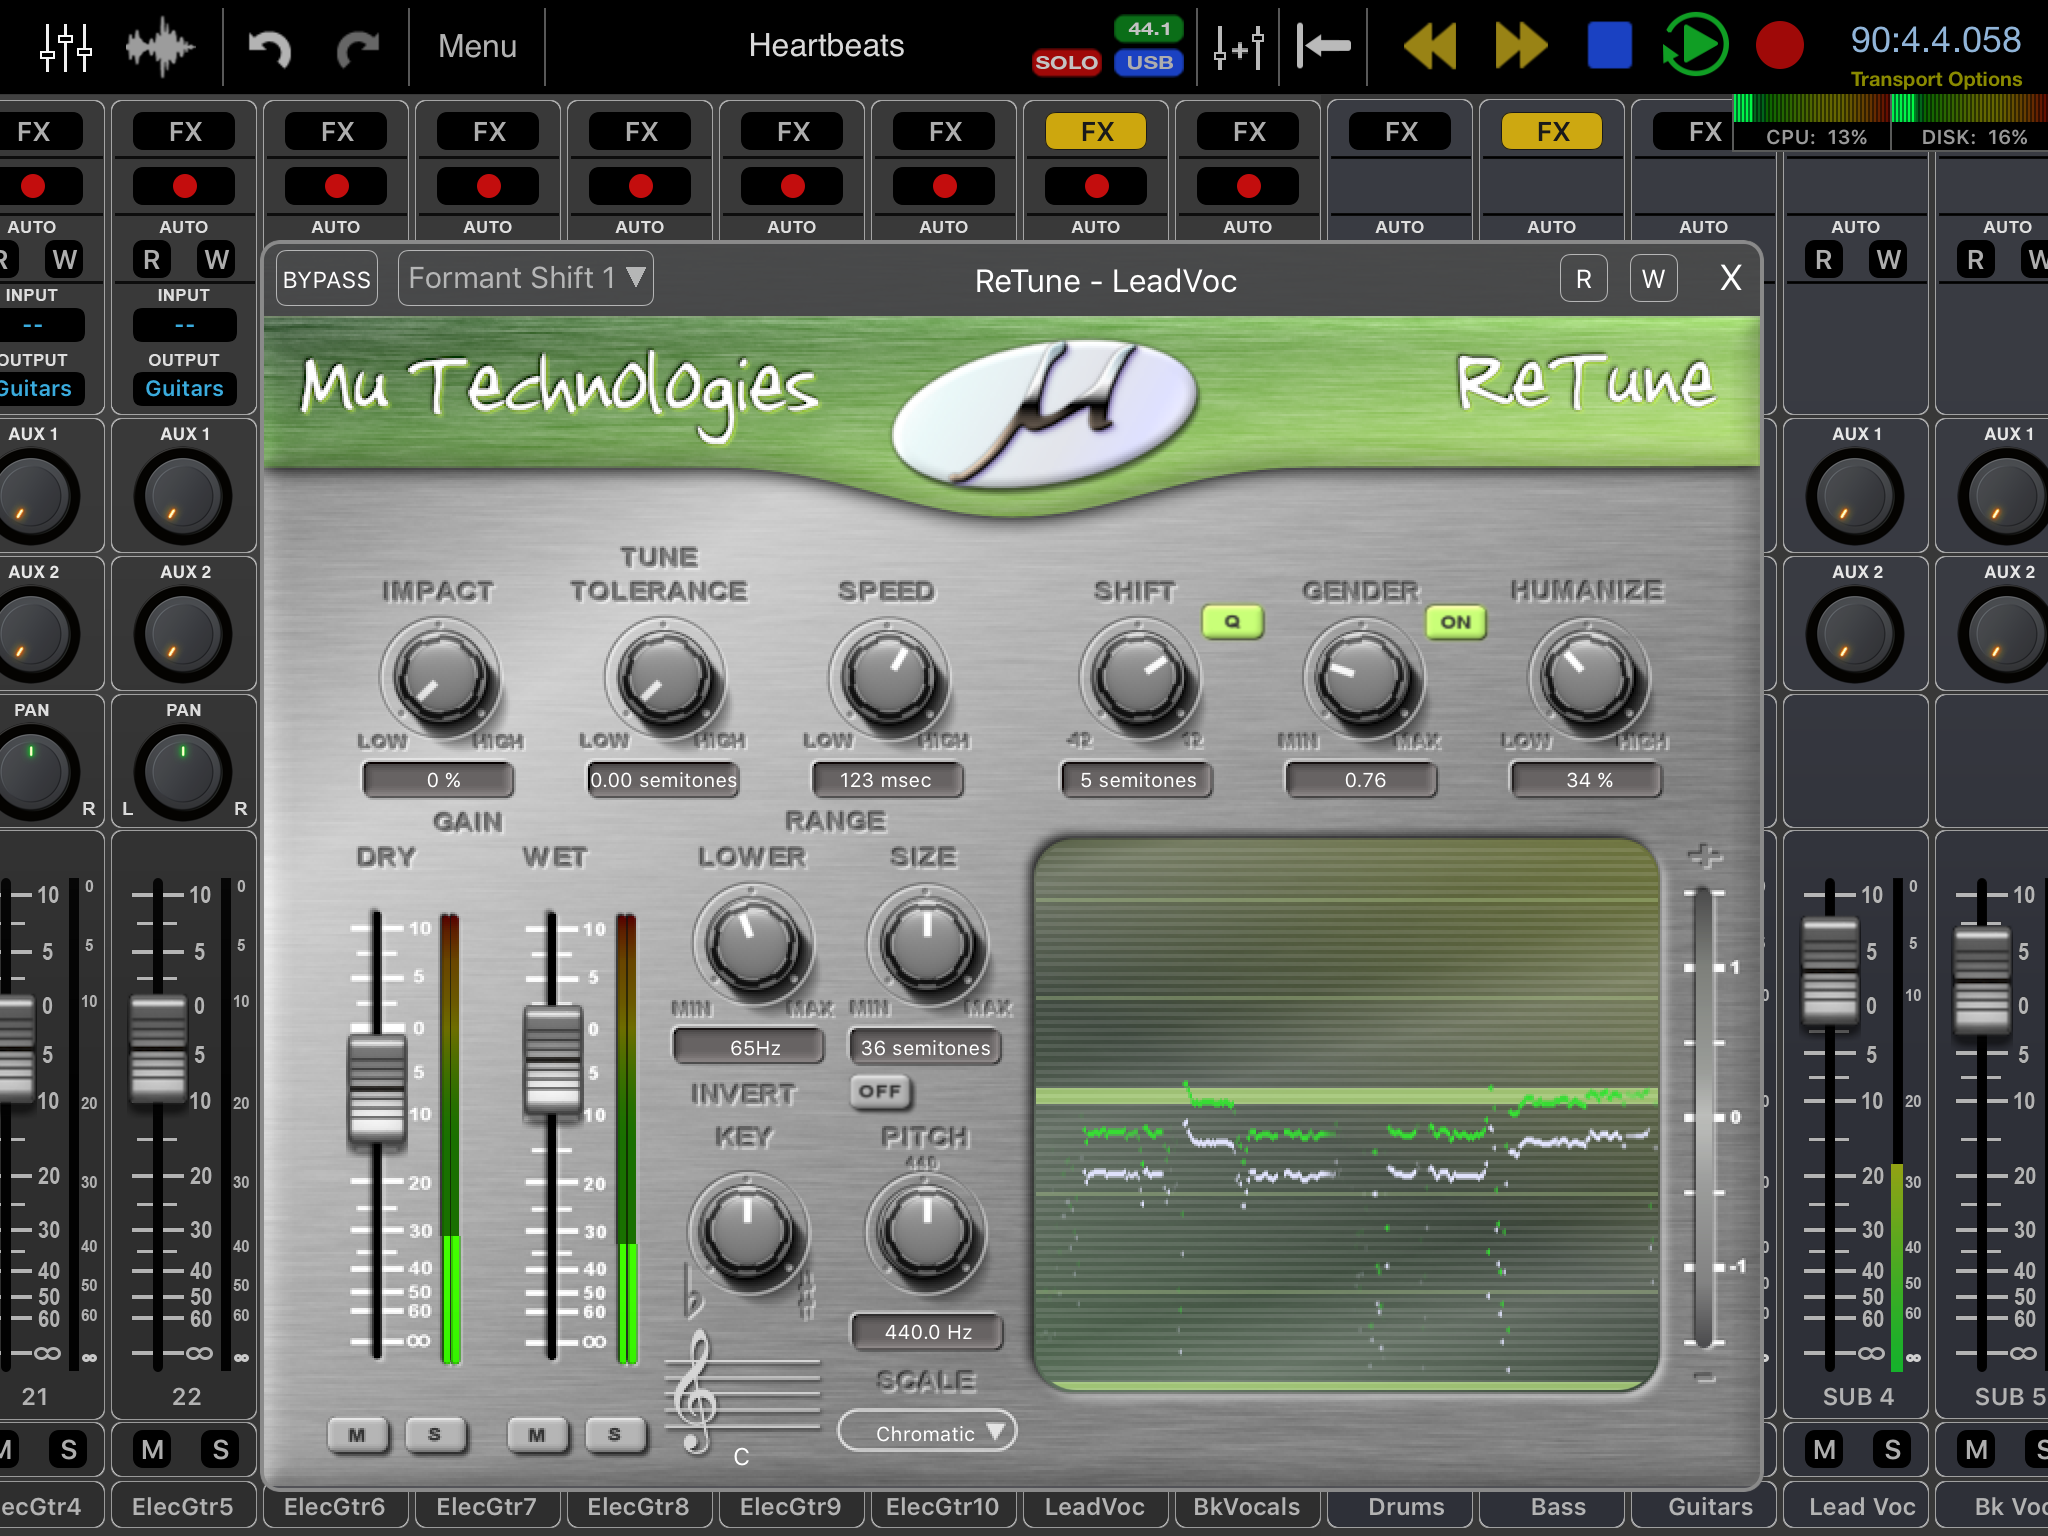Open the mixer view icon
The height and width of the screenshot is (1536, 2048).
pos(66,46)
